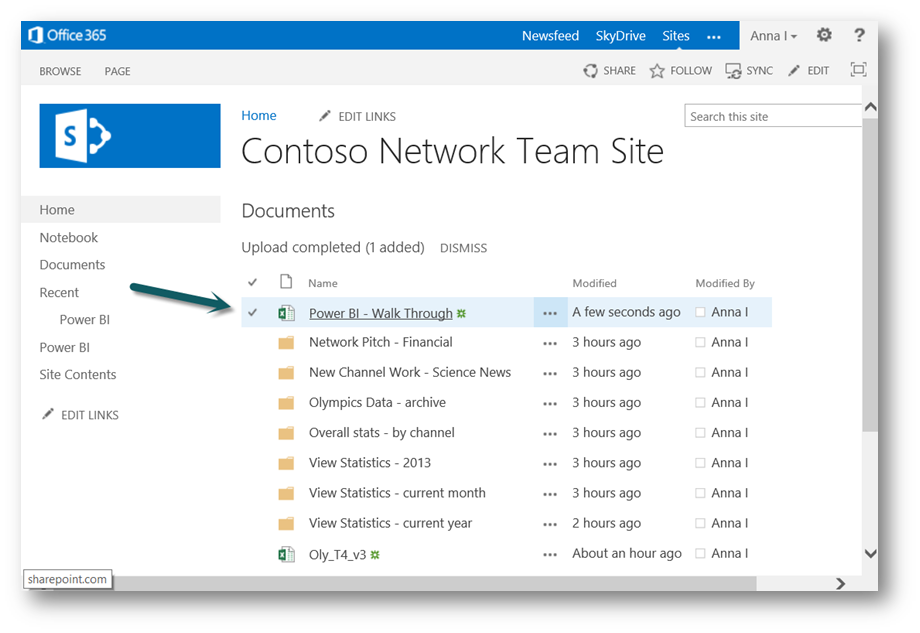Open ellipsis menu for Overall stats - by channel
Image resolution: width=920 pixels, height=633 pixels.
550,434
